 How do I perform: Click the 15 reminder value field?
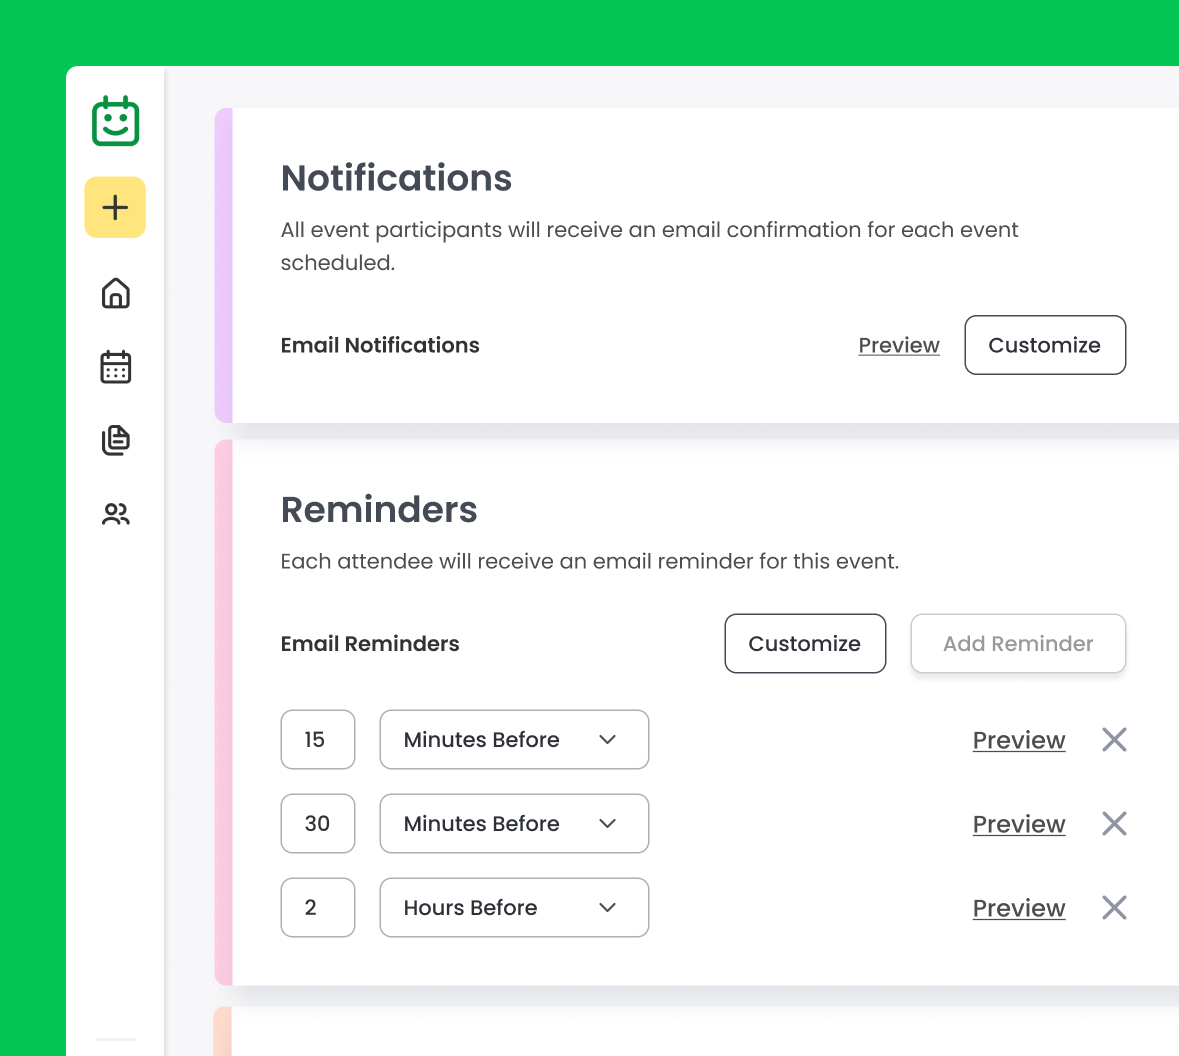318,739
